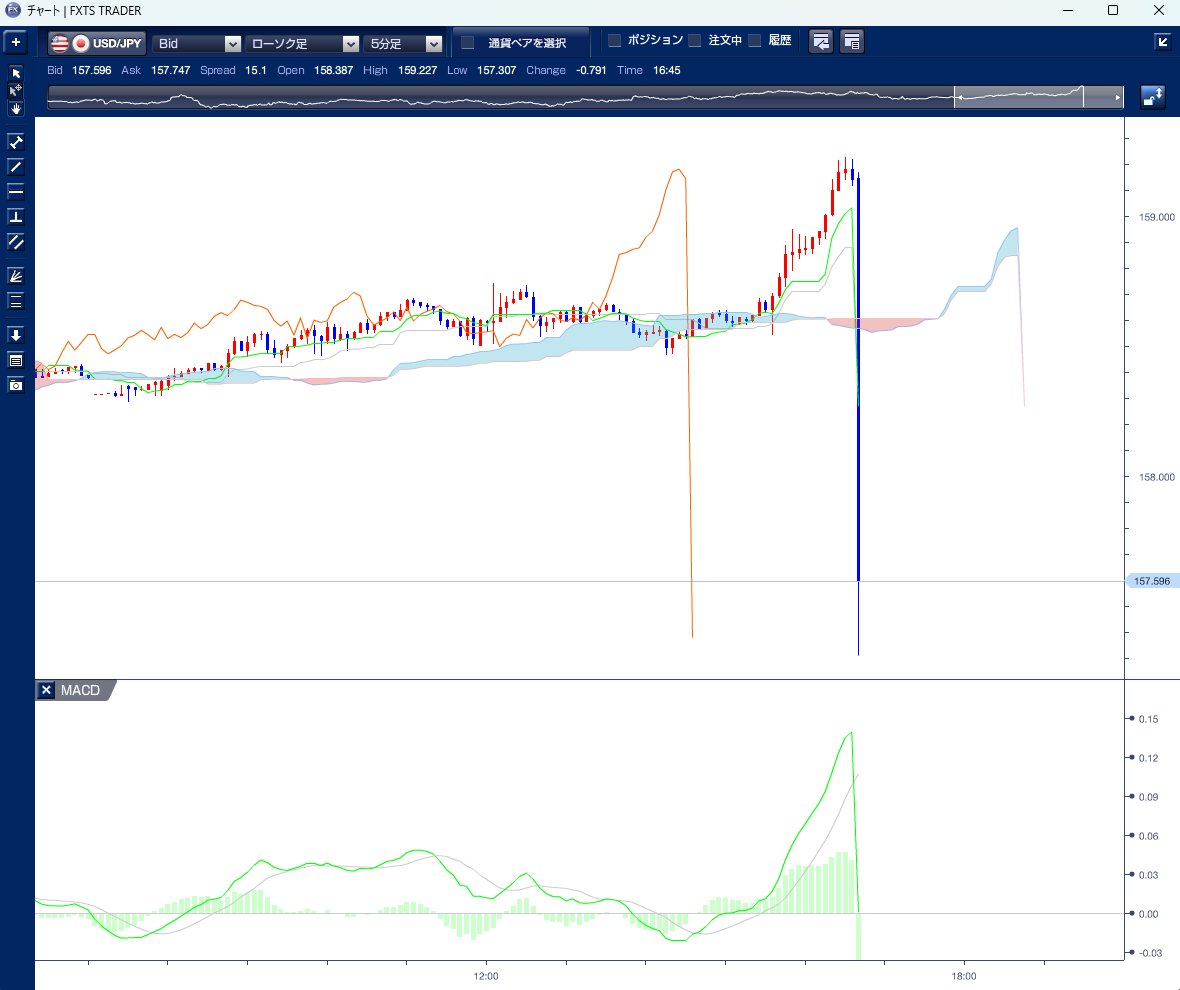Select the measure ruler tool
1180x990 pixels.
pos(16,141)
